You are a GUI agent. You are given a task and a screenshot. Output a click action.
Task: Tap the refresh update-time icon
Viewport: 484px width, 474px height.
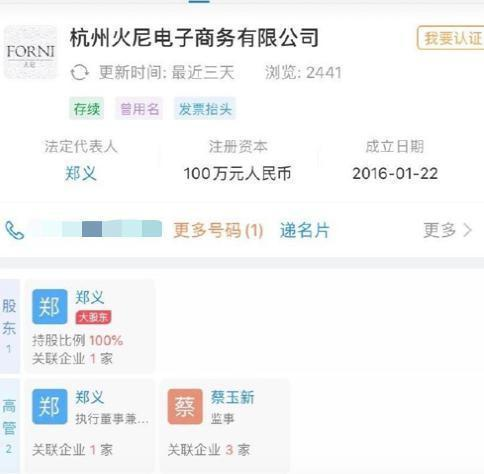80,72
